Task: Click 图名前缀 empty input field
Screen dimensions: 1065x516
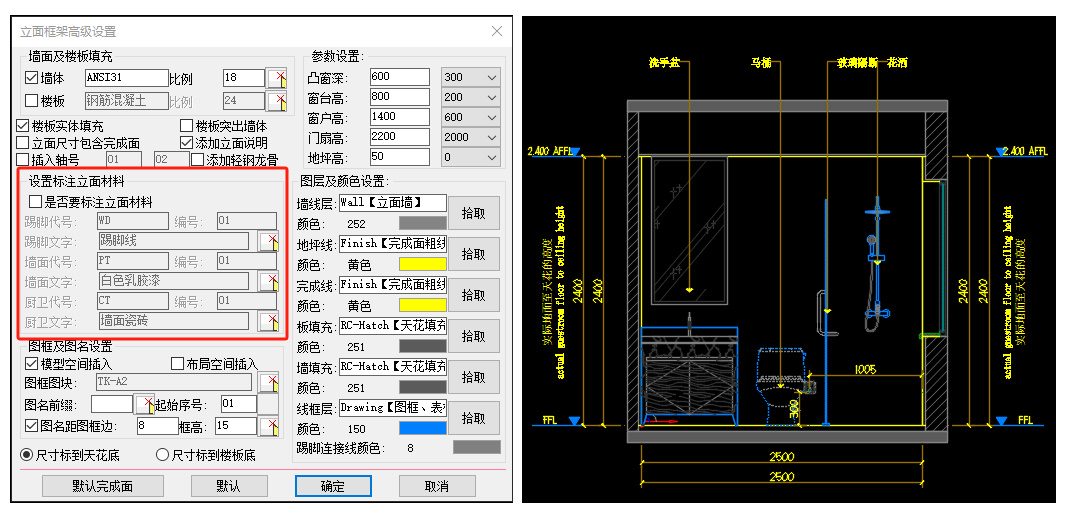Action: (x=111, y=404)
